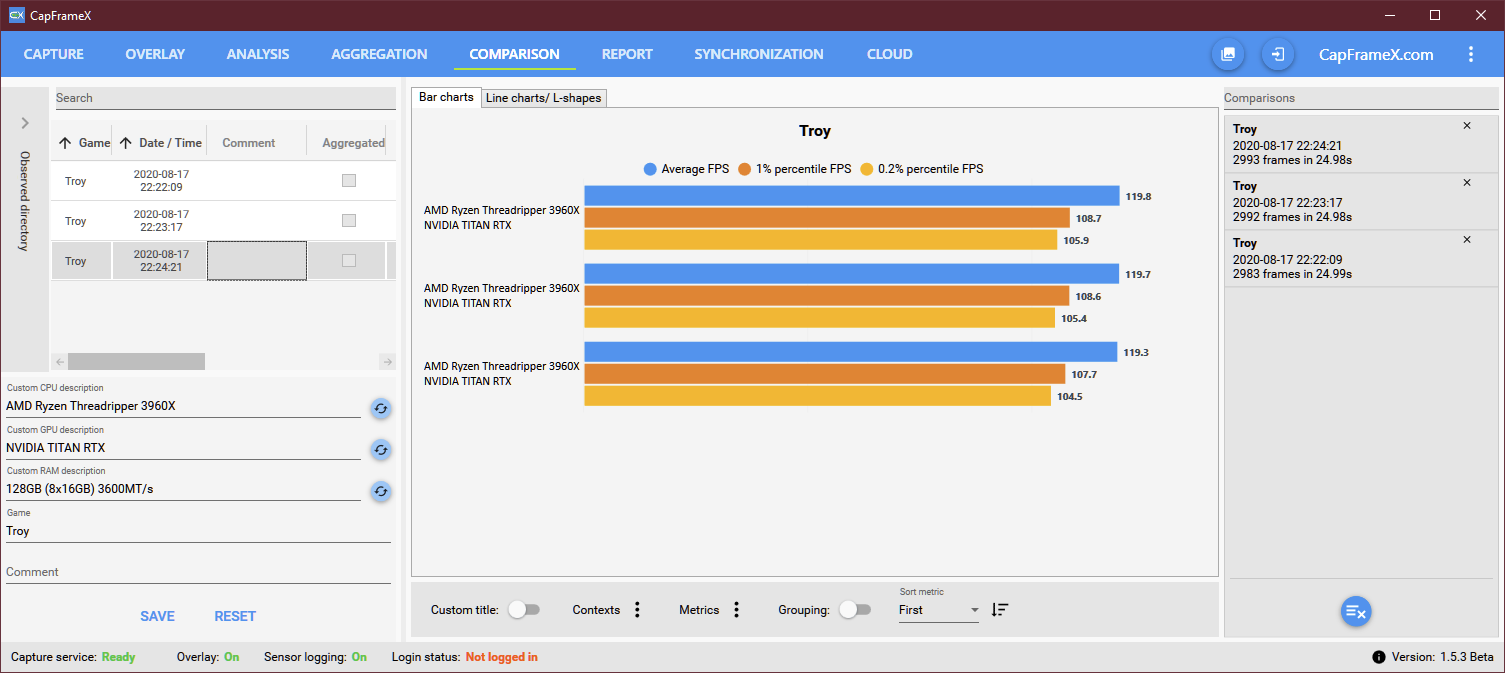The width and height of the screenshot is (1505, 673).
Task: Open the SYNCHRONIZATION tab
Action: 759,54
